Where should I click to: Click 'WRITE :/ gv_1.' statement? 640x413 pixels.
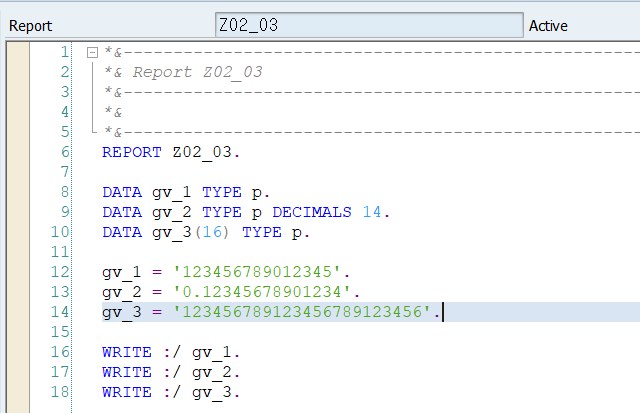171,352
